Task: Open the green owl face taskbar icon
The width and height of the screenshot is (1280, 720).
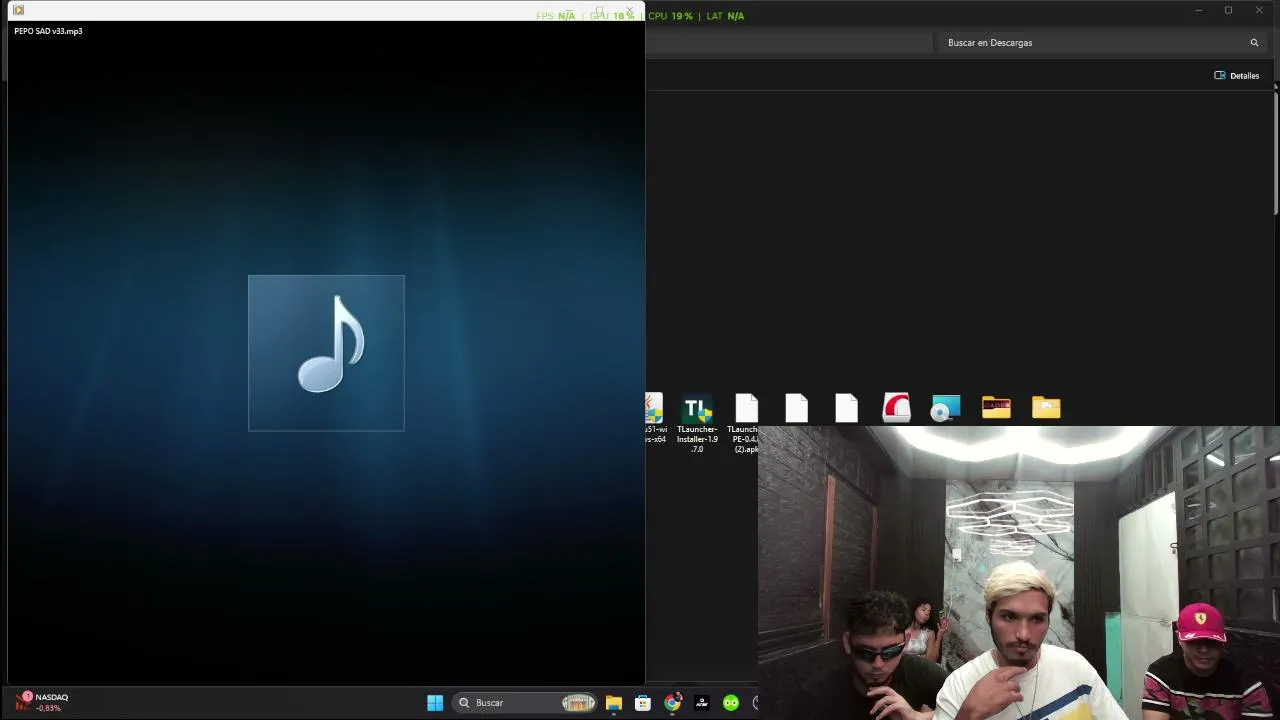Action: point(731,703)
